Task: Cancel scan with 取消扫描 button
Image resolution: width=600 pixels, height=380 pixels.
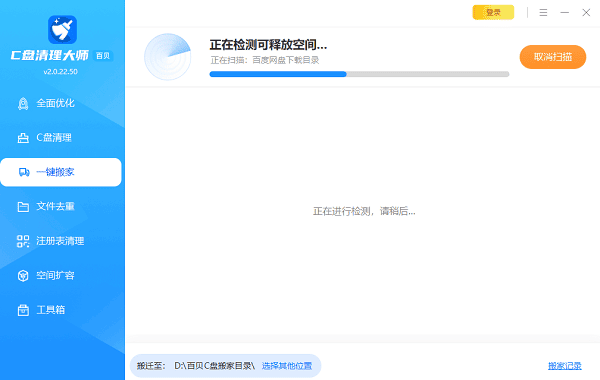Action: pyautogui.click(x=553, y=57)
